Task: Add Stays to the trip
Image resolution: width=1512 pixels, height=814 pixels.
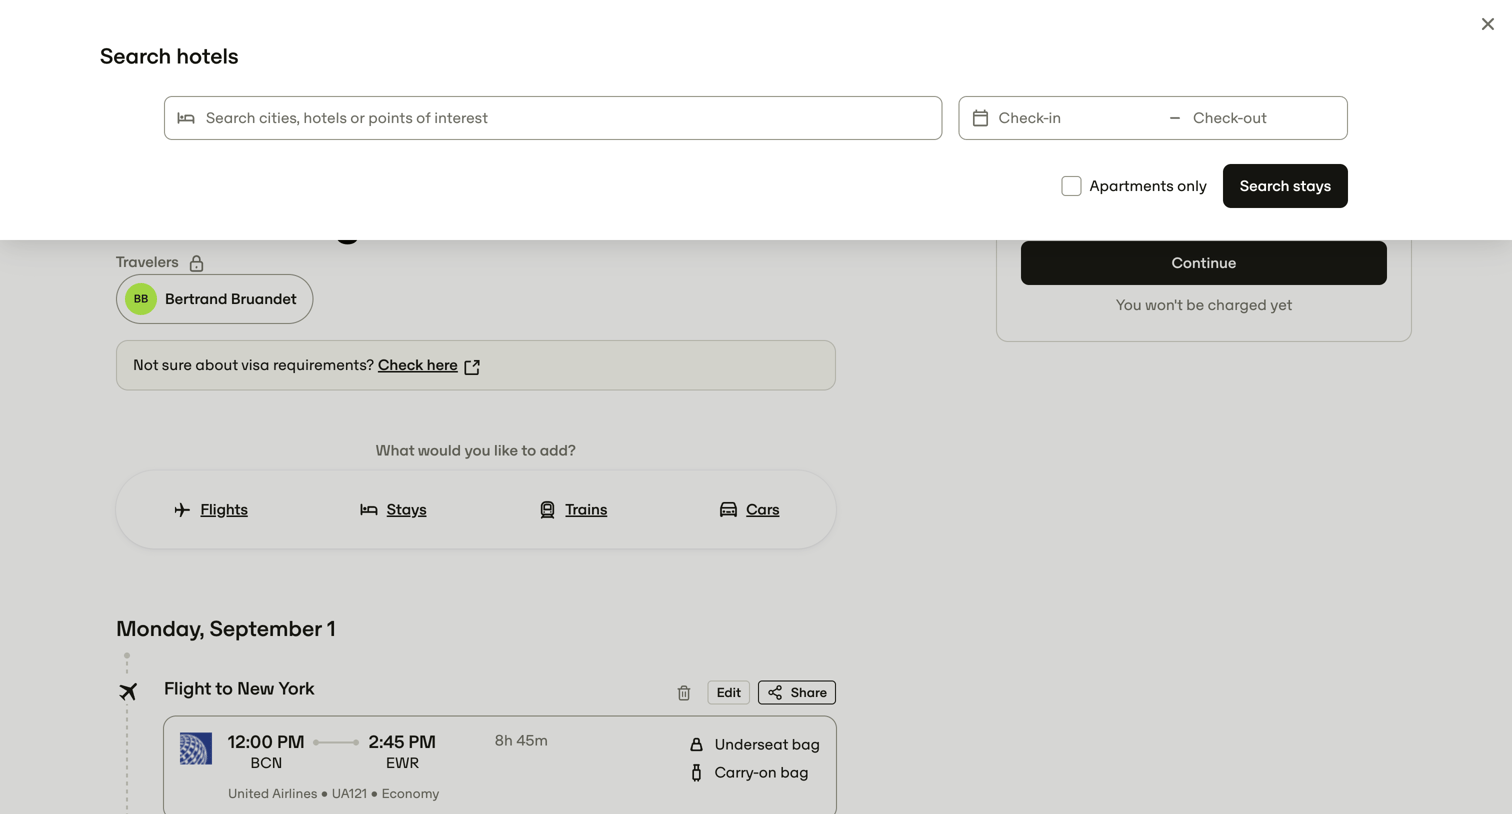Action: [x=406, y=510]
